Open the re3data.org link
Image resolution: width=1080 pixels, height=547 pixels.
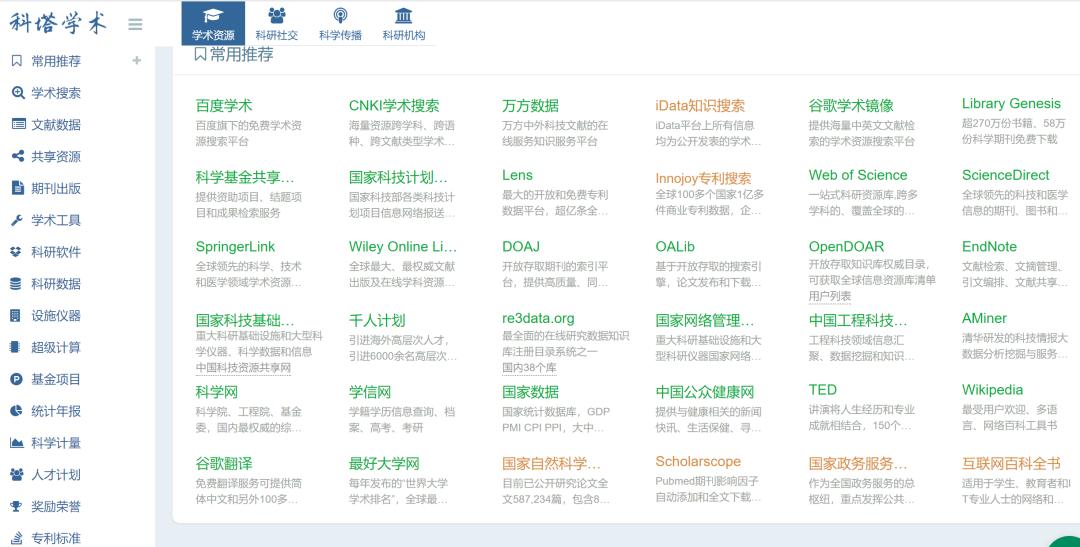(x=538, y=318)
